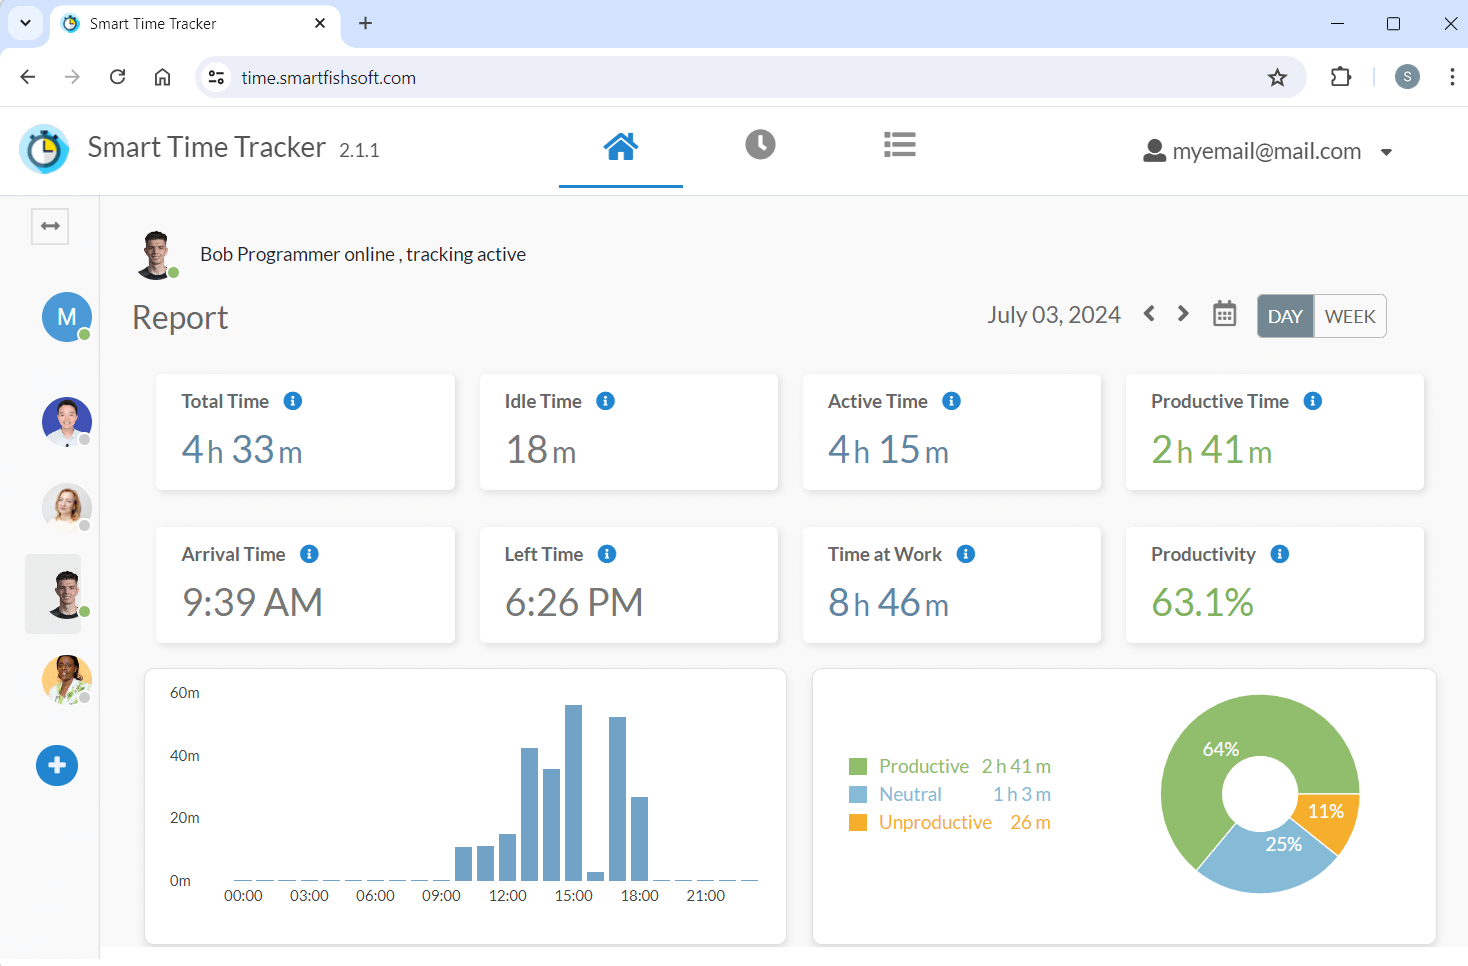Screen dimensions: 1468x966
Task: Click the tallest bar before 15:00
Action: coord(574,793)
